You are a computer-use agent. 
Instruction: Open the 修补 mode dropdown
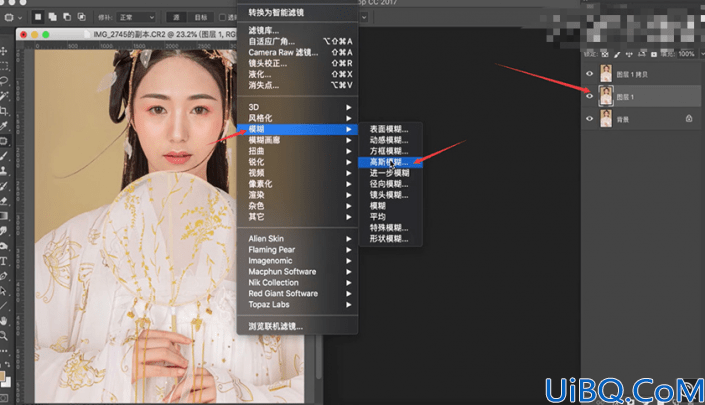tap(135, 17)
